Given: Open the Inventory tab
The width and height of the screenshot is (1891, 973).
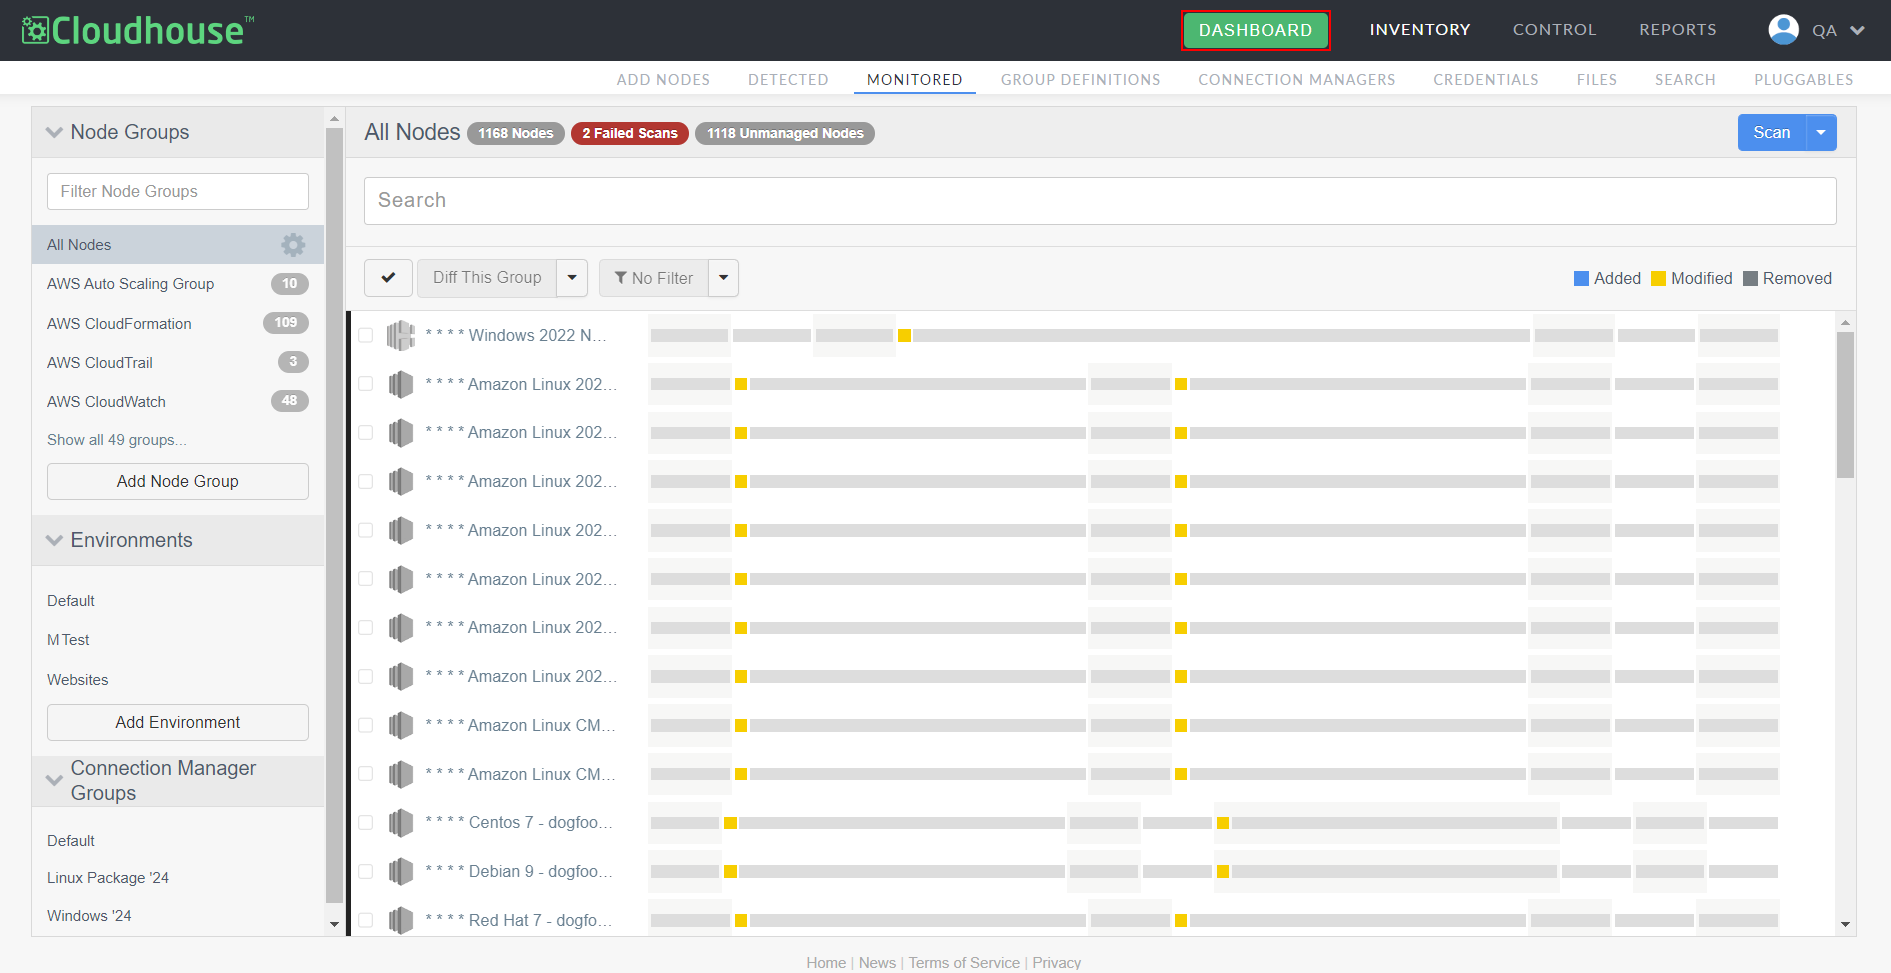Looking at the screenshot, I should tap(1420, 30).
